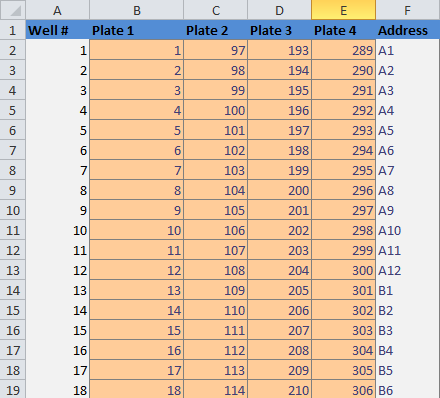Select column A header
Screen dimensions: 440x398
pos(57,10)
